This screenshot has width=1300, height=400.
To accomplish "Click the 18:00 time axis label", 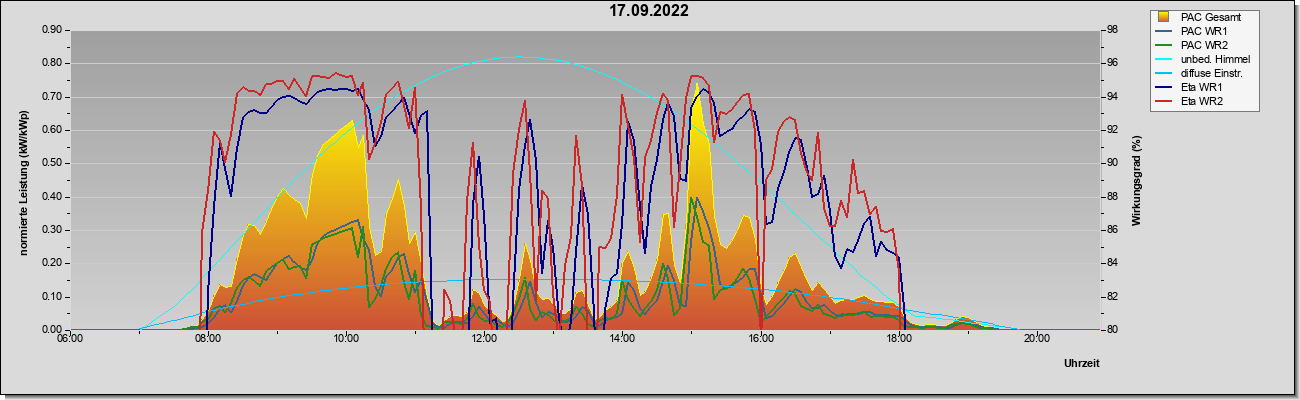I will pos(898,338).
